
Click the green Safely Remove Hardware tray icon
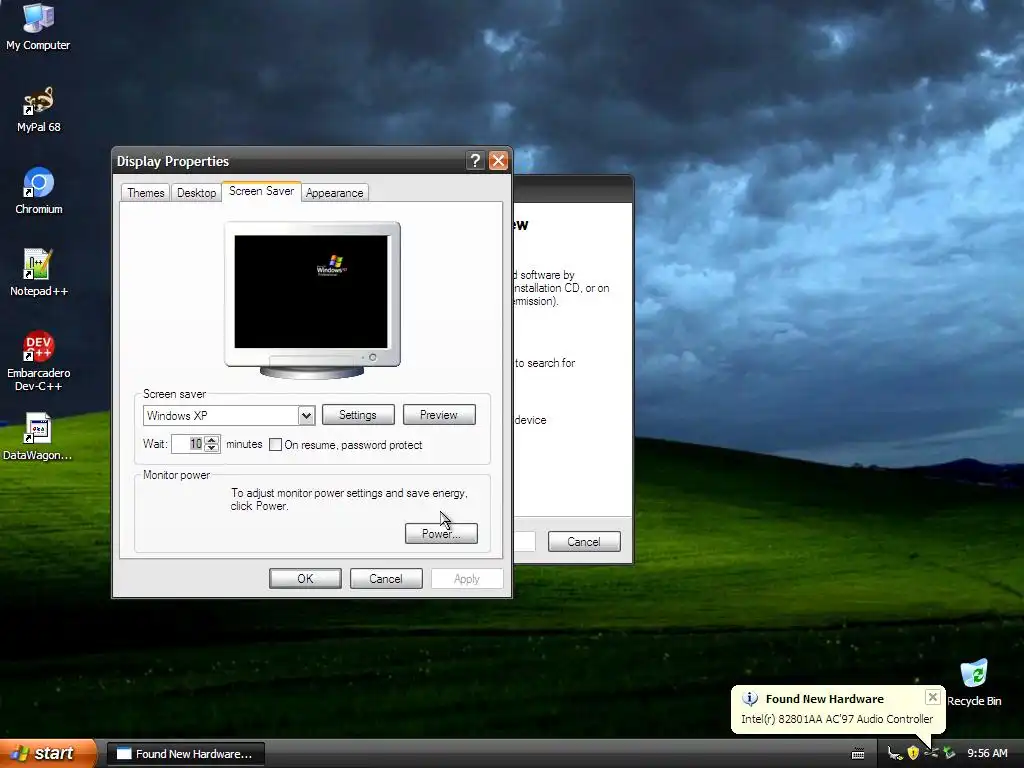point(949,754)
